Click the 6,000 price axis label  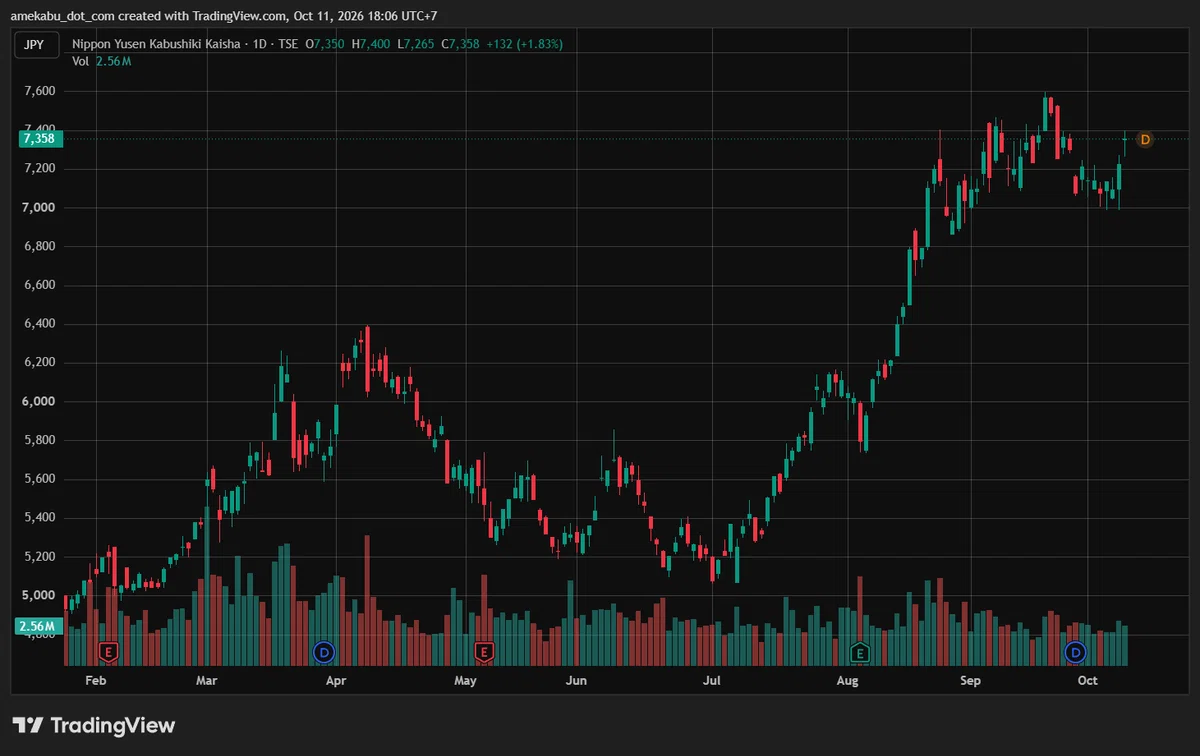[x=39, y=402]
